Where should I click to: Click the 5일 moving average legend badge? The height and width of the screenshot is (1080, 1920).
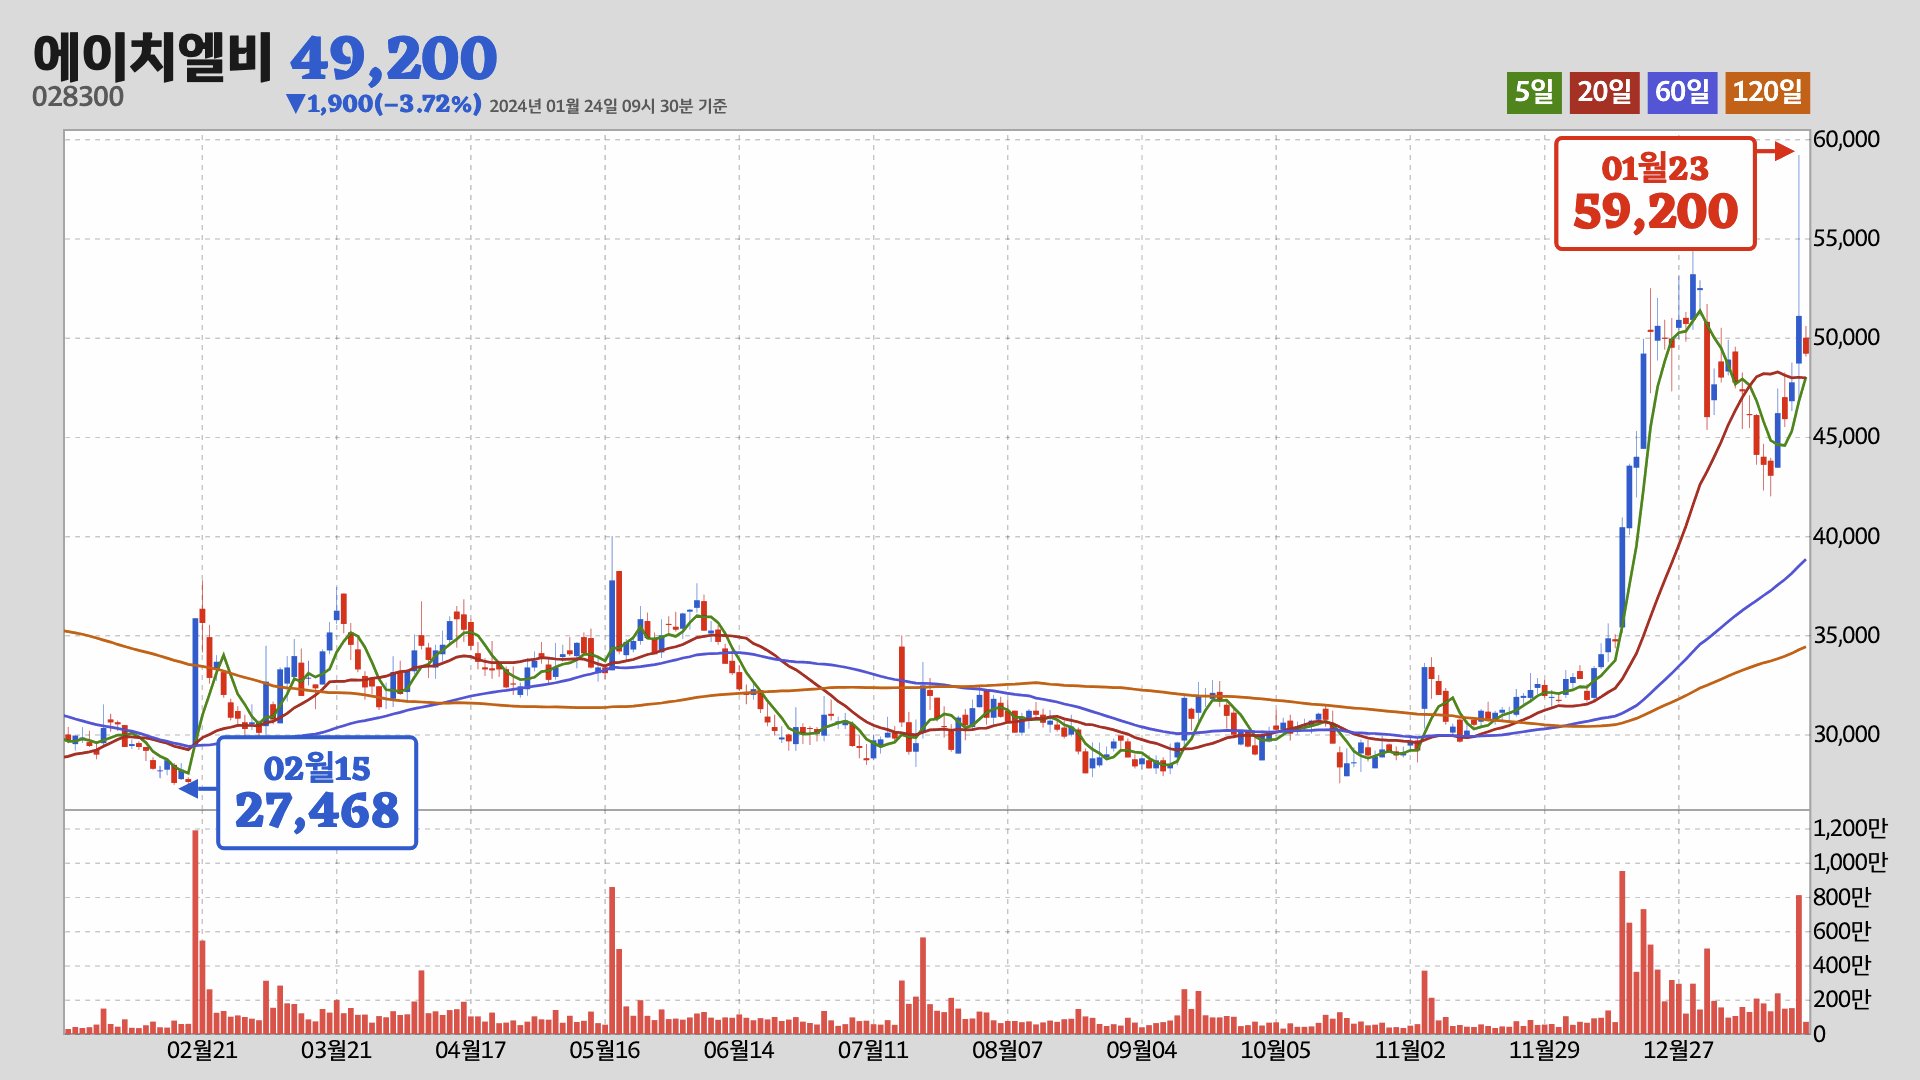(x=1534, y=93)
